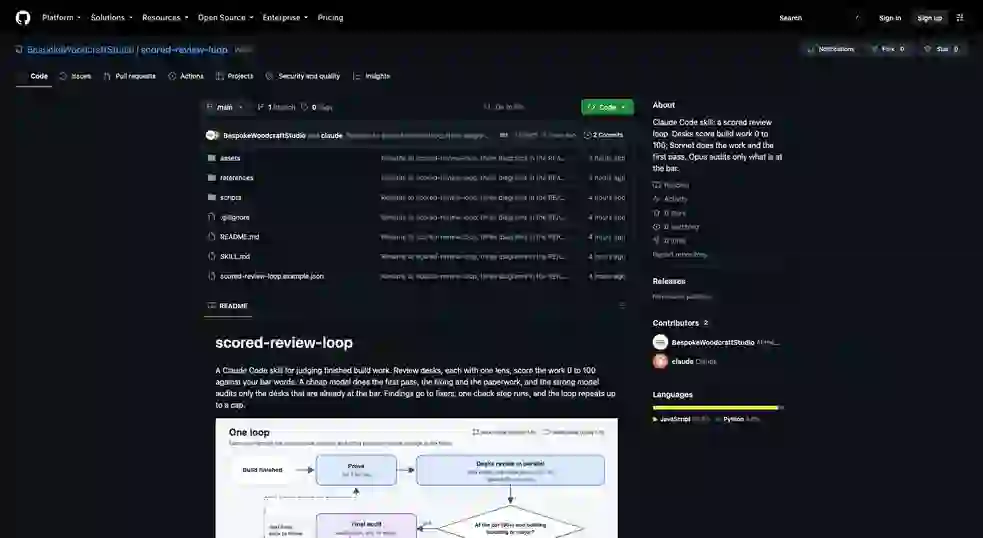
Task: Click the assets folder icon
Action: pos(212,158)
